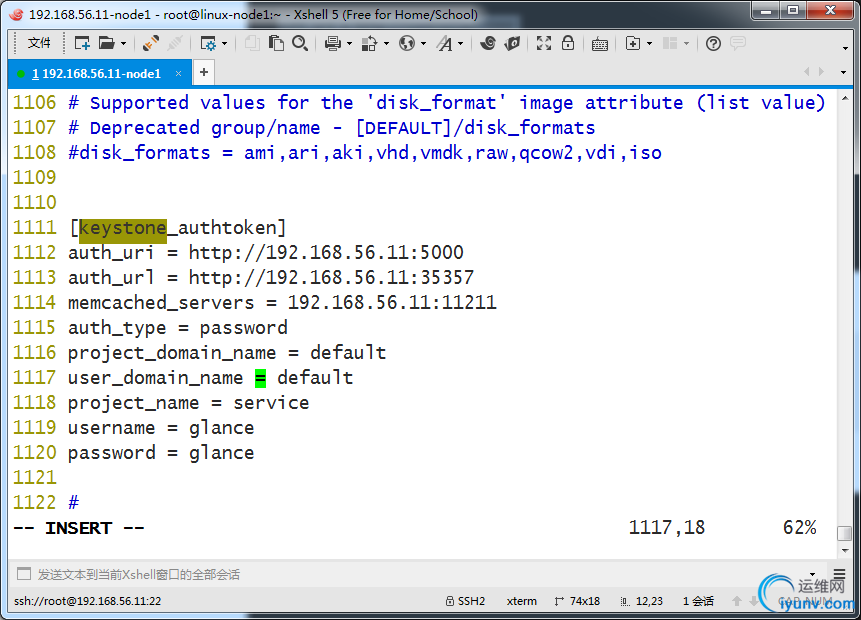Viewport: 861px width, 620px height.
Task: Click the Find magnifier icon
Action: (300, 43)
